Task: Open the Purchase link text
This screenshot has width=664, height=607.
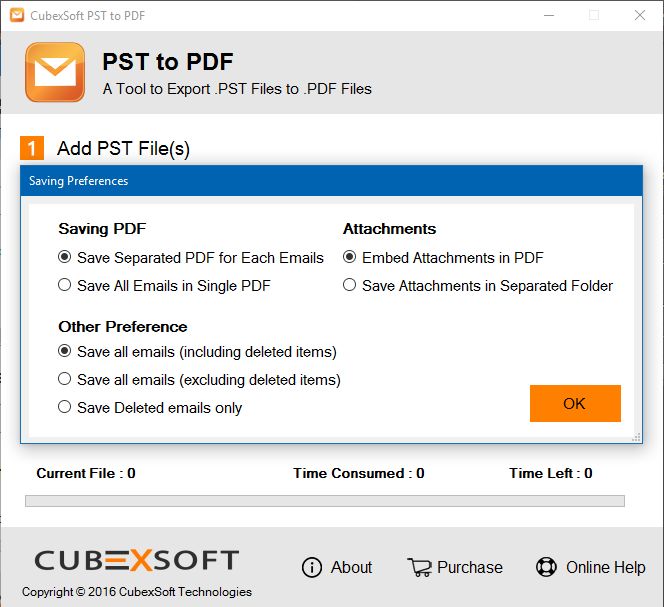Action: 470,567
